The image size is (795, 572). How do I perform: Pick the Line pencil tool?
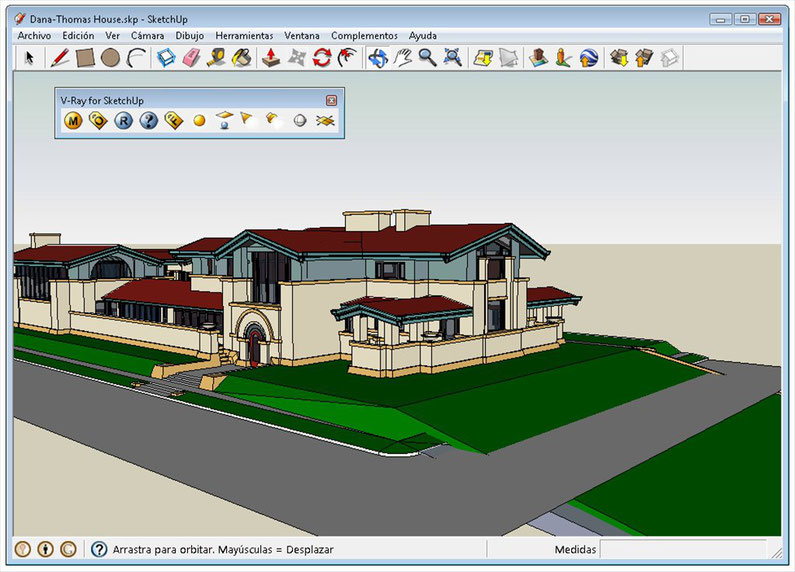coord(60,58)
